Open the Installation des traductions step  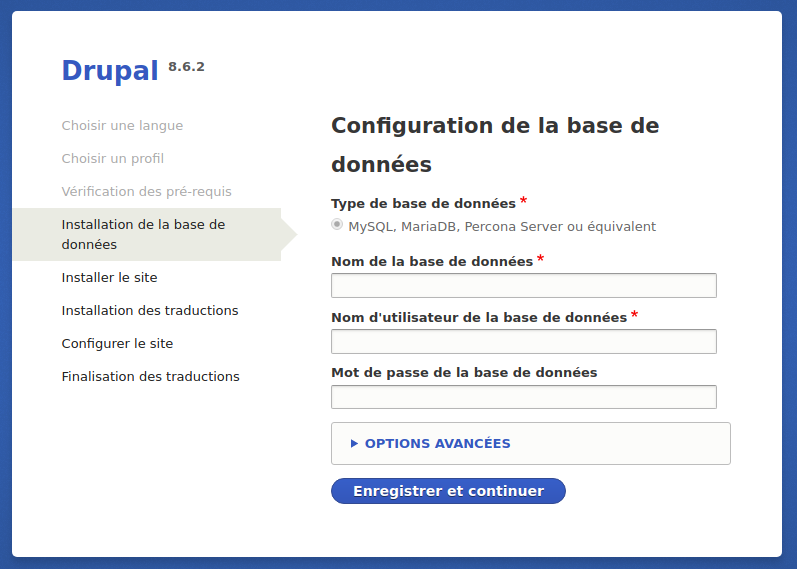tap(150, 310)
